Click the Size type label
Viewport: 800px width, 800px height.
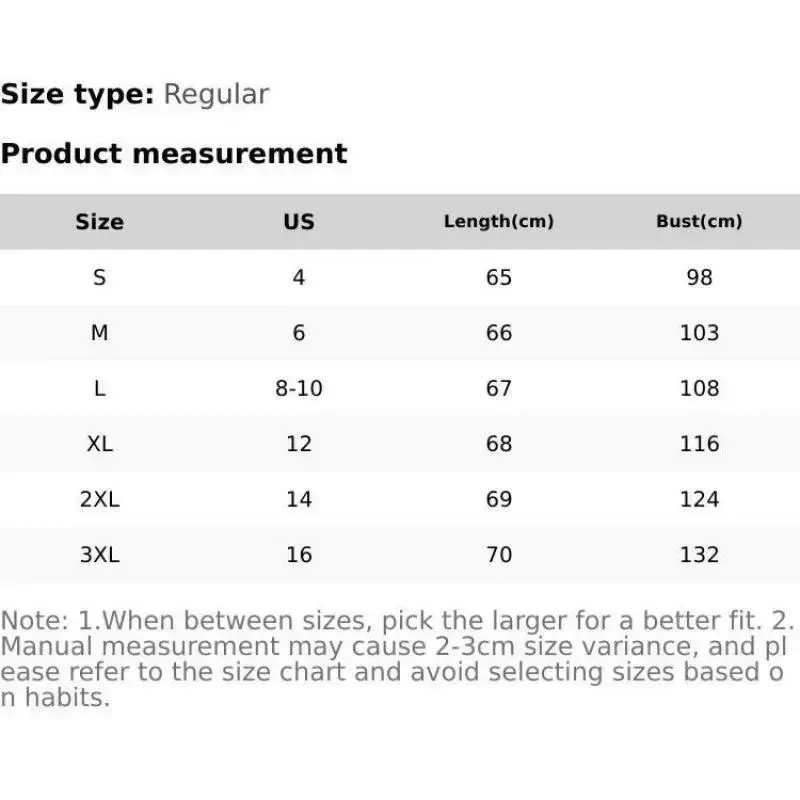[x=77, y=95]
